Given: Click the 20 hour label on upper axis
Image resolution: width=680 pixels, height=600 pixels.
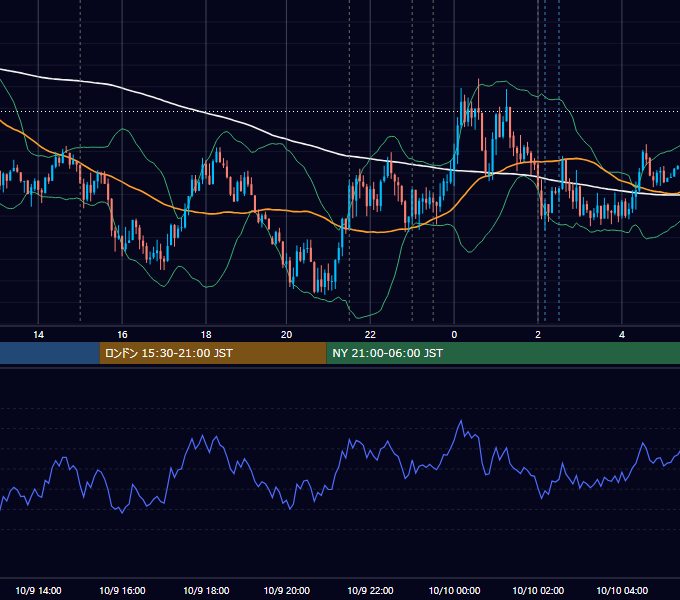Looking at the screenshot, I should tap(286, 335).
